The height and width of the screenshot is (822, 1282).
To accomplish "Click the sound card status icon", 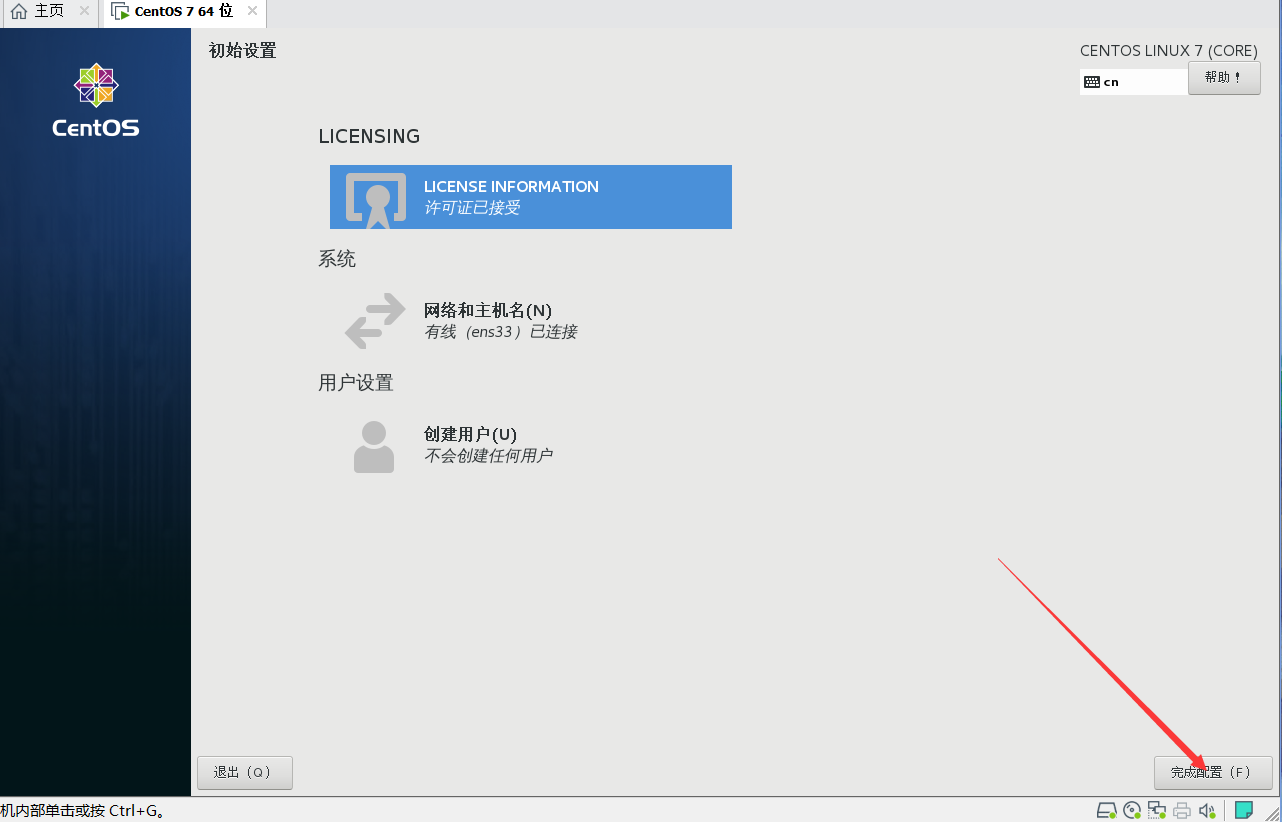I will pos(1207,810).
